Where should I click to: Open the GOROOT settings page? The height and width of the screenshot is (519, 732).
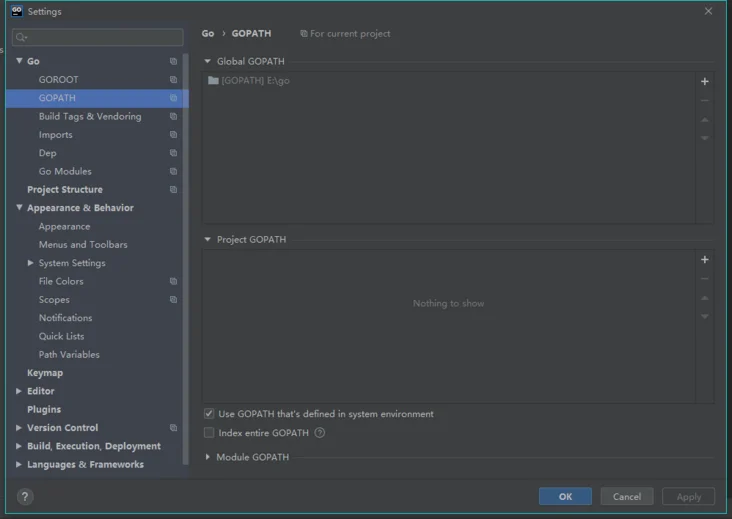click(58, 79)
